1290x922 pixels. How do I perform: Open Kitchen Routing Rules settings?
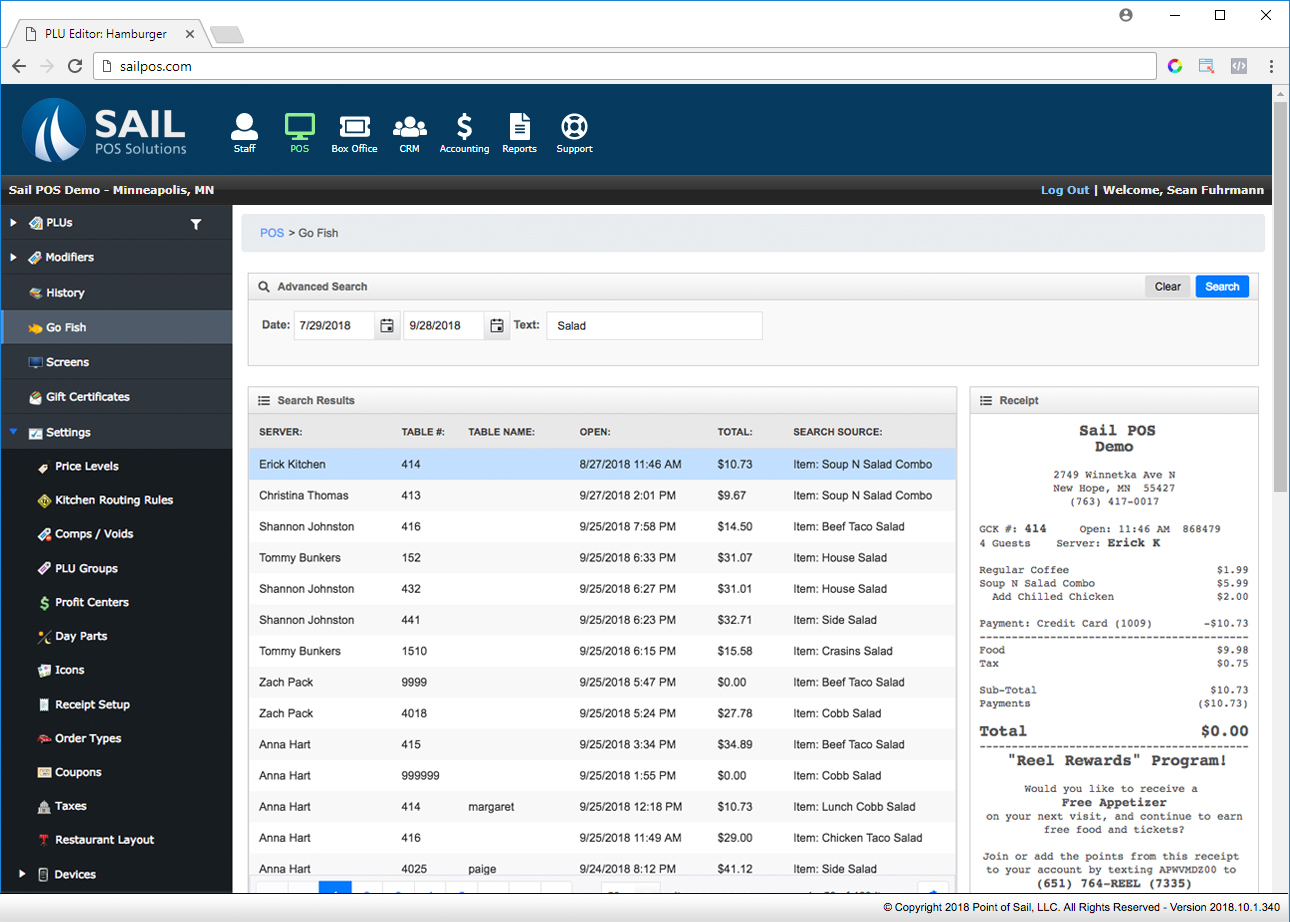[116, 500]
